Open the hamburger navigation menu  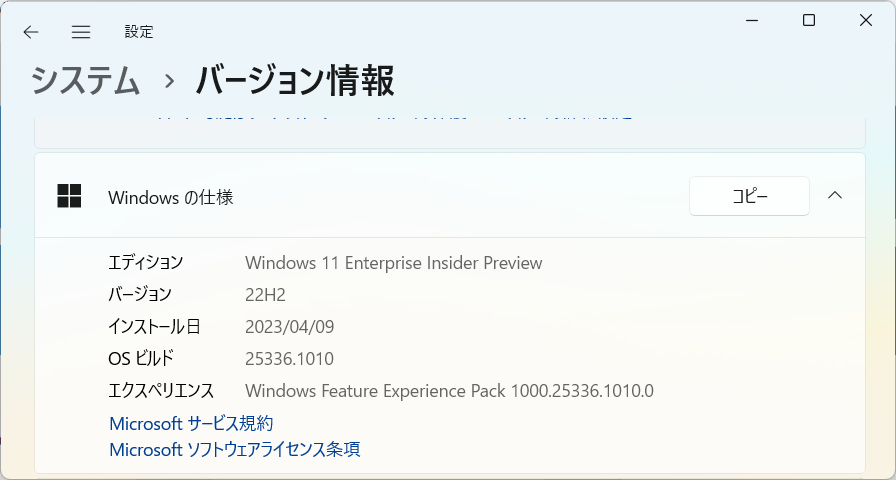click(81, 32)
